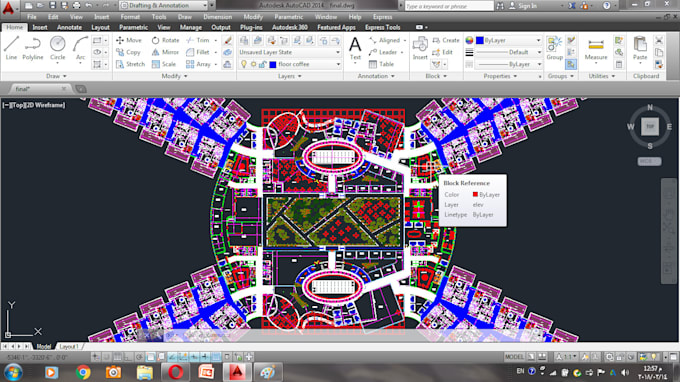
Task: Toggle the grid display in status bar
Action: 118,357
